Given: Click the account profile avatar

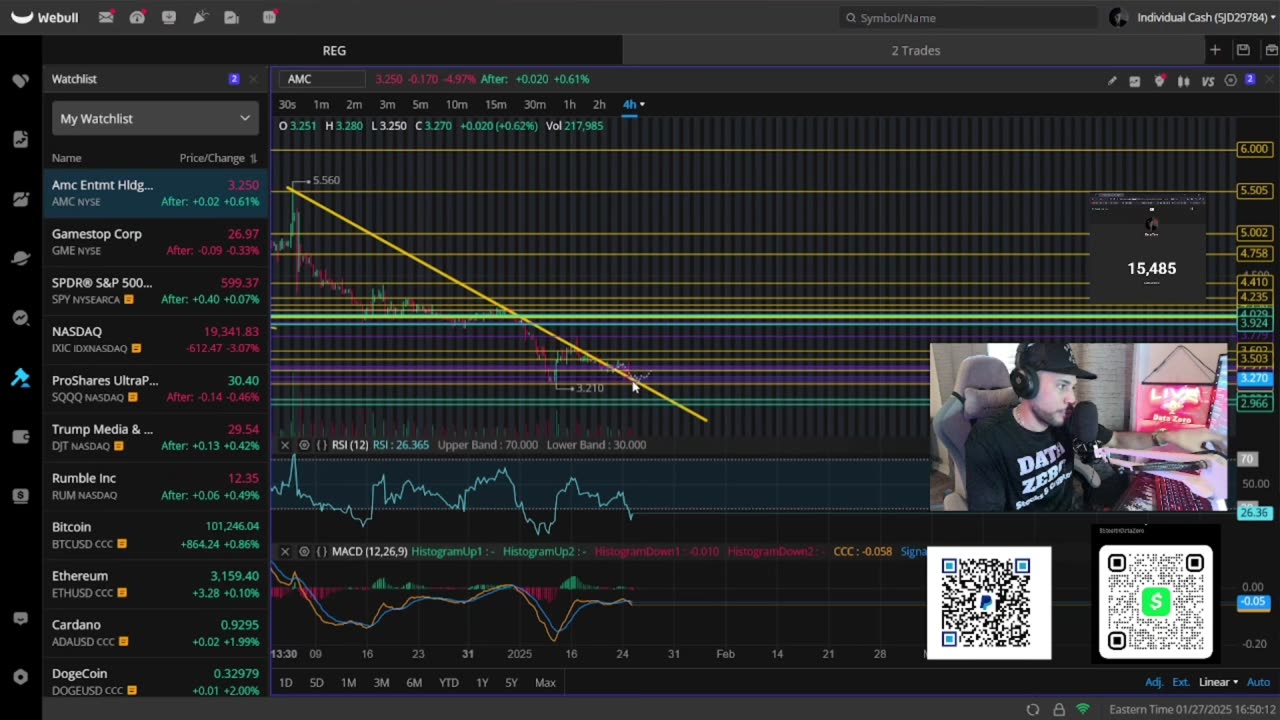Looking at the screenshot, I should [1118, 18].
